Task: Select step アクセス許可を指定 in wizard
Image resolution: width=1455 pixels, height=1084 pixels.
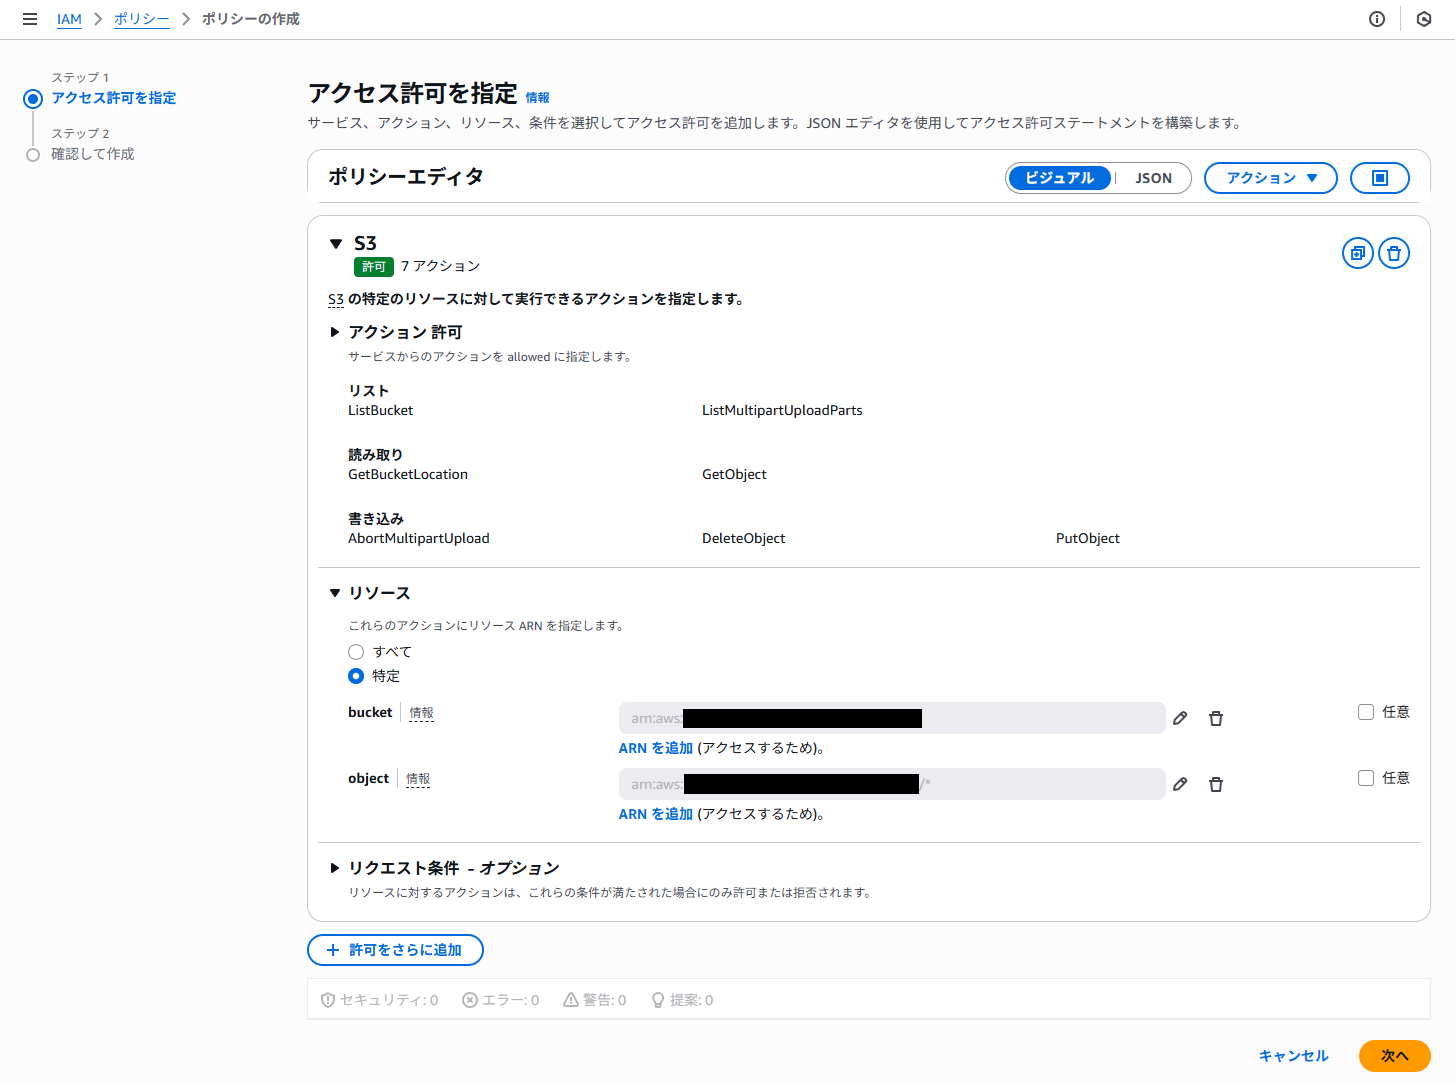Action: point(114,98)
